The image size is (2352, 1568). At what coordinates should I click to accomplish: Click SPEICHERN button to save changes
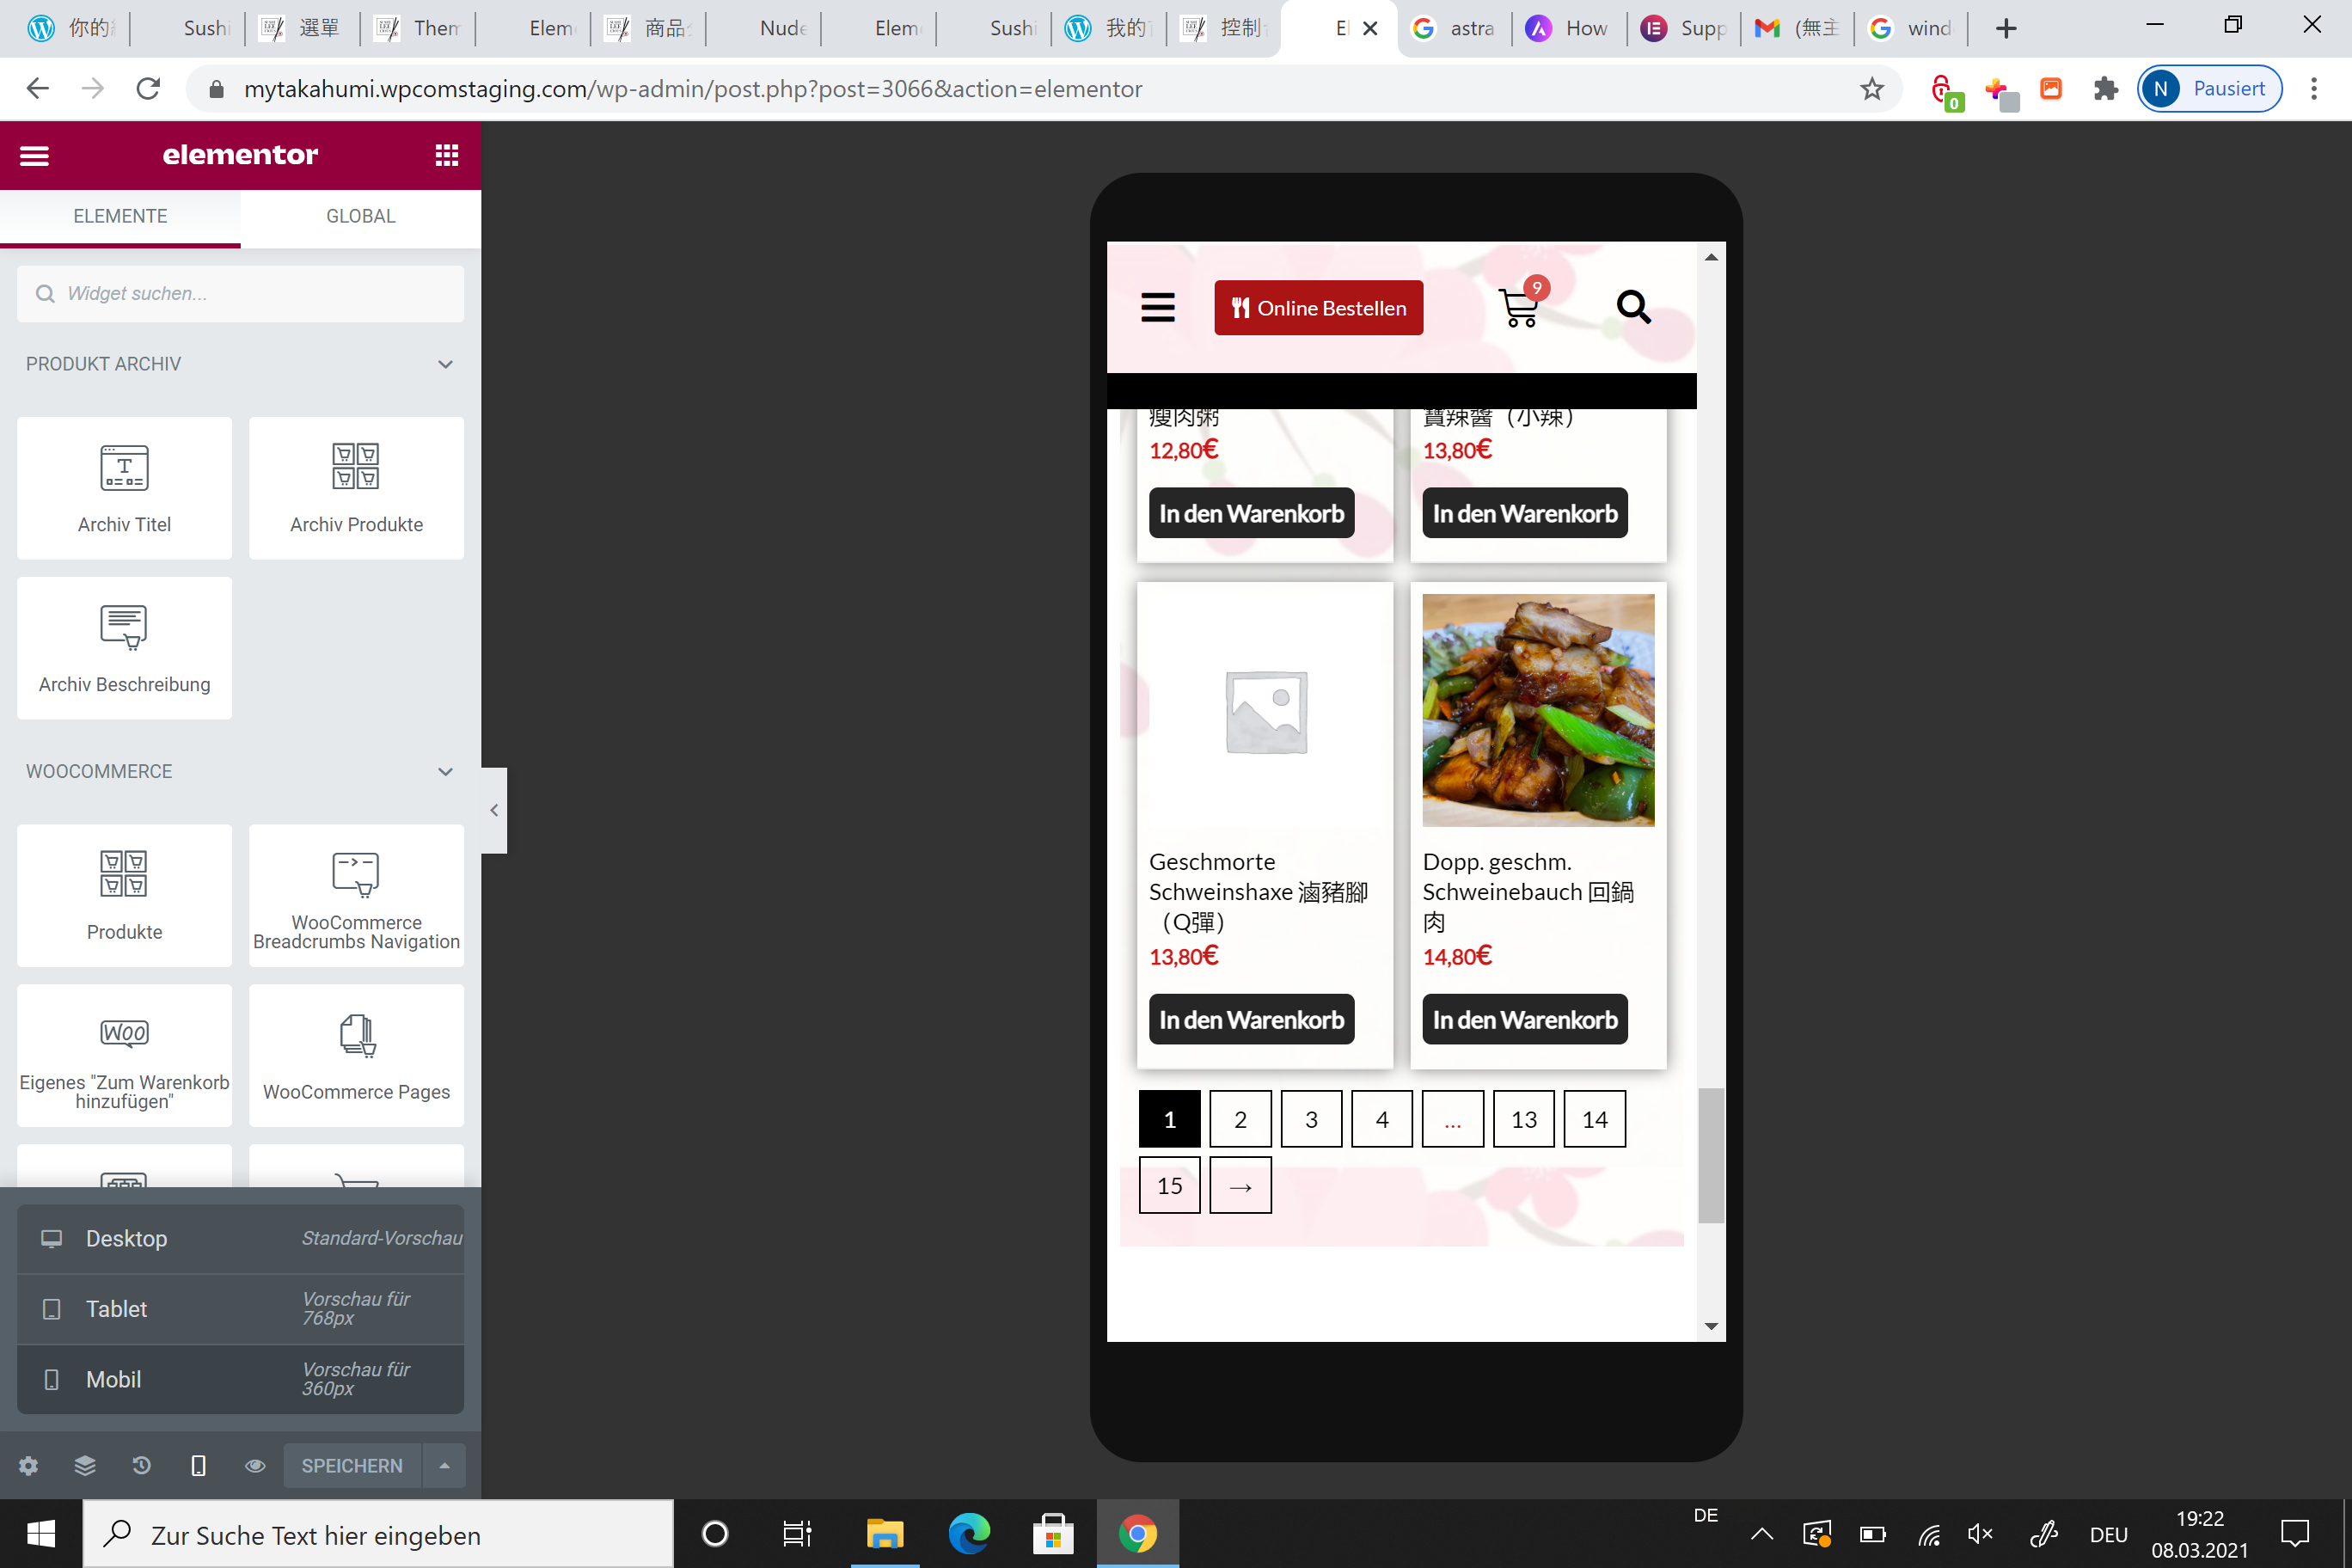pos(348,1465)
